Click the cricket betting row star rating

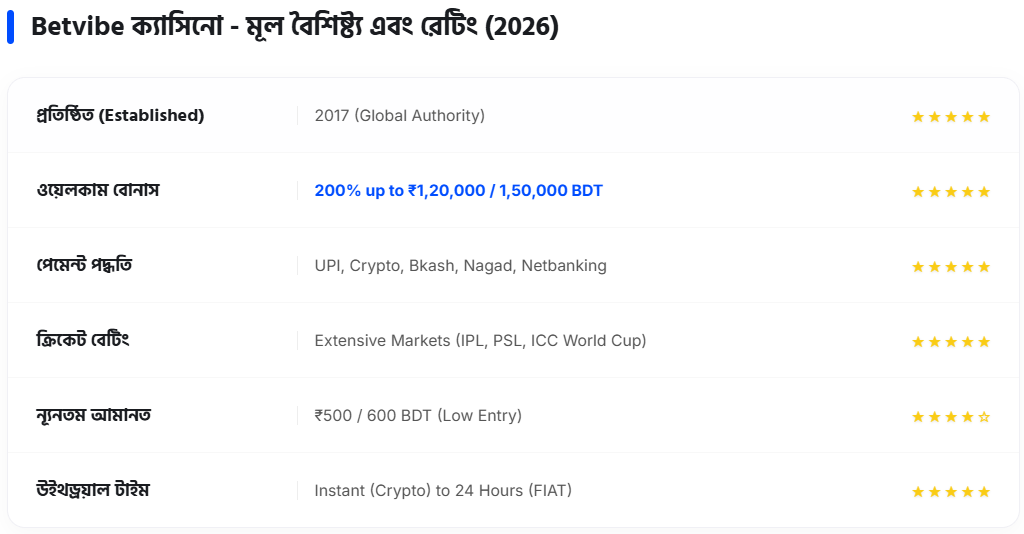[x=950, y=342]
